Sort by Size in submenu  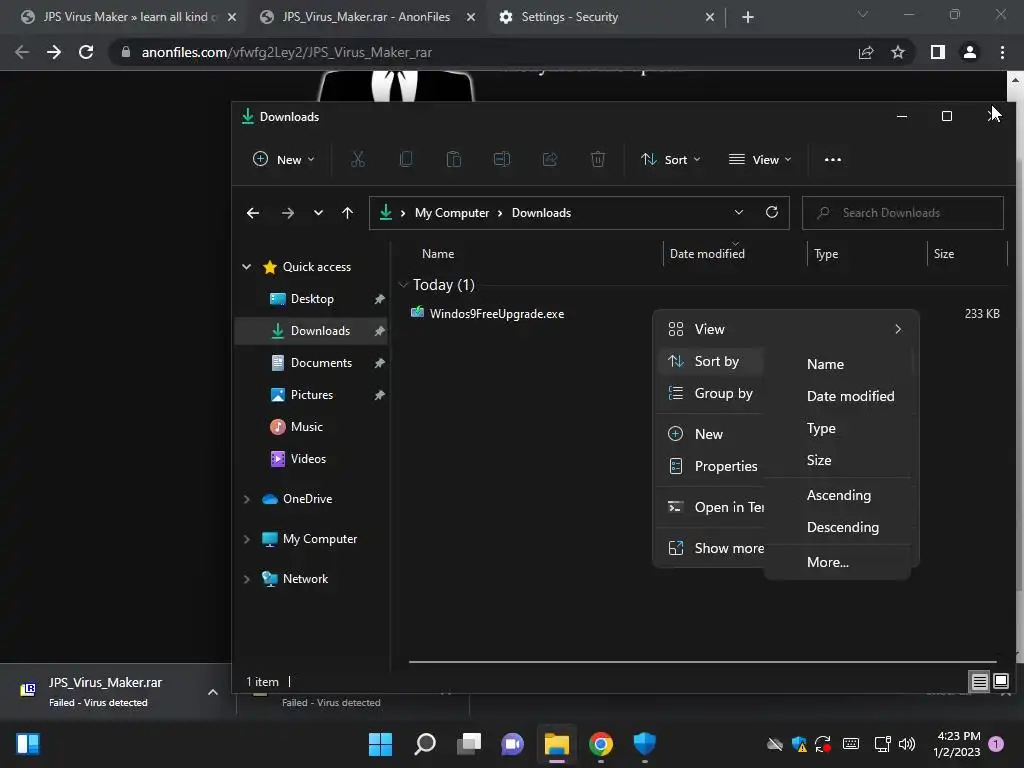click(x=819, y=460)
